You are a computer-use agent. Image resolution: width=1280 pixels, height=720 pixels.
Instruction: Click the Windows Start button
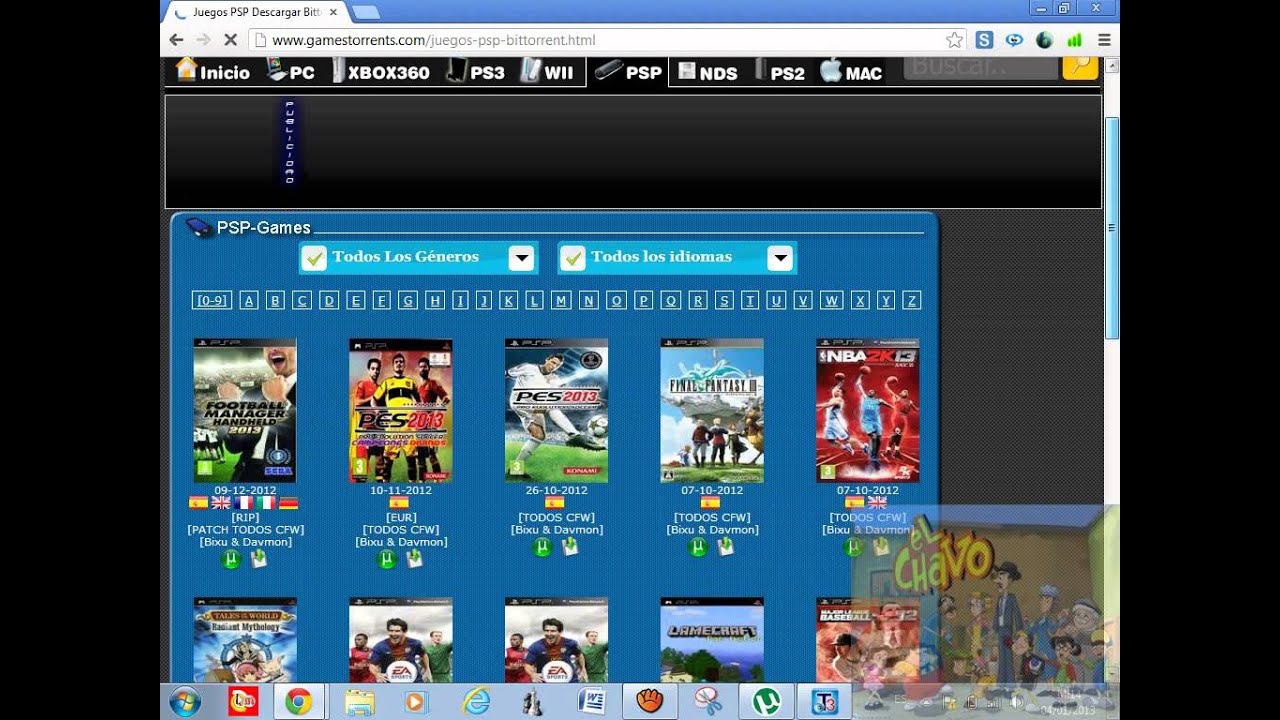(185, 702)
